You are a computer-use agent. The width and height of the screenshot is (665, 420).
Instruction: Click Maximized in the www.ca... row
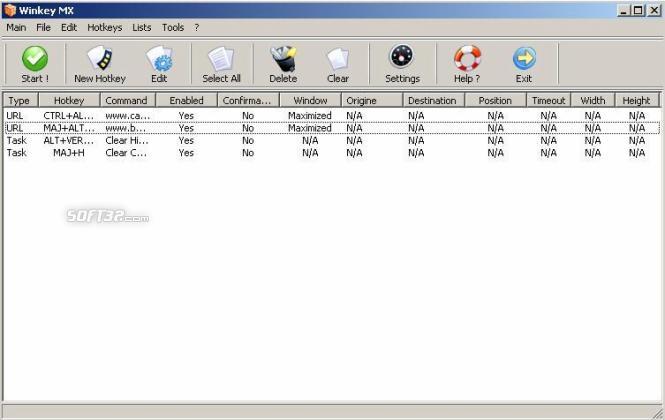[310, 115]
